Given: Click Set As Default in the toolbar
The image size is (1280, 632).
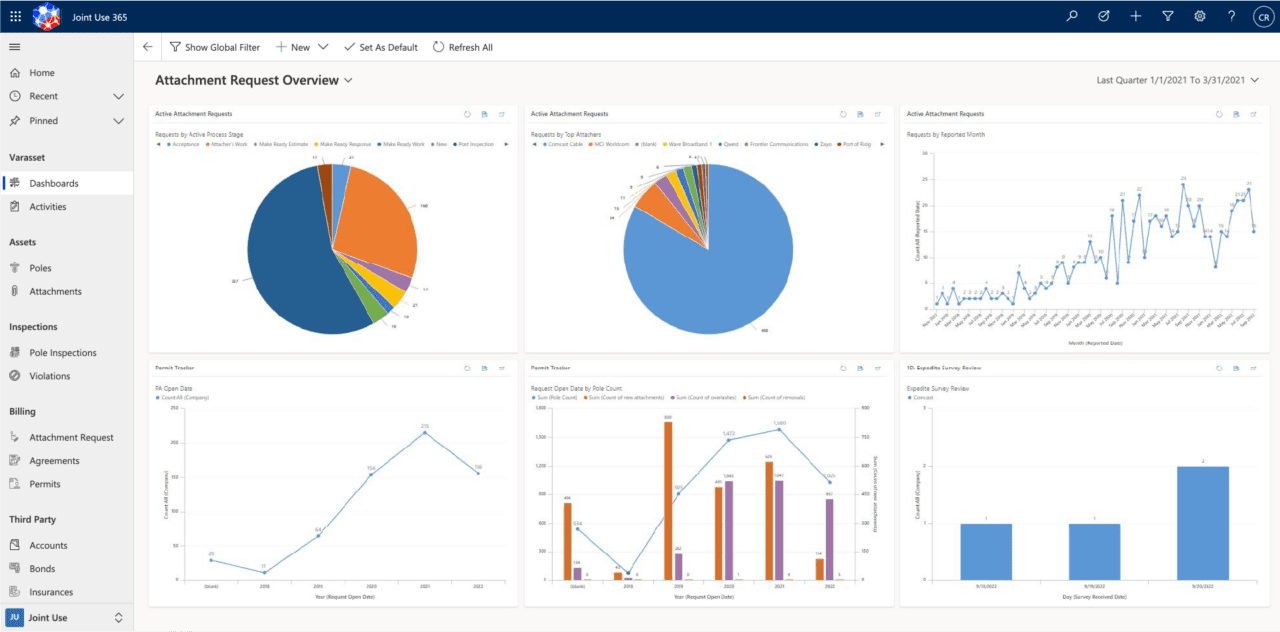Looking at the screenshot, I should [380, 46].
